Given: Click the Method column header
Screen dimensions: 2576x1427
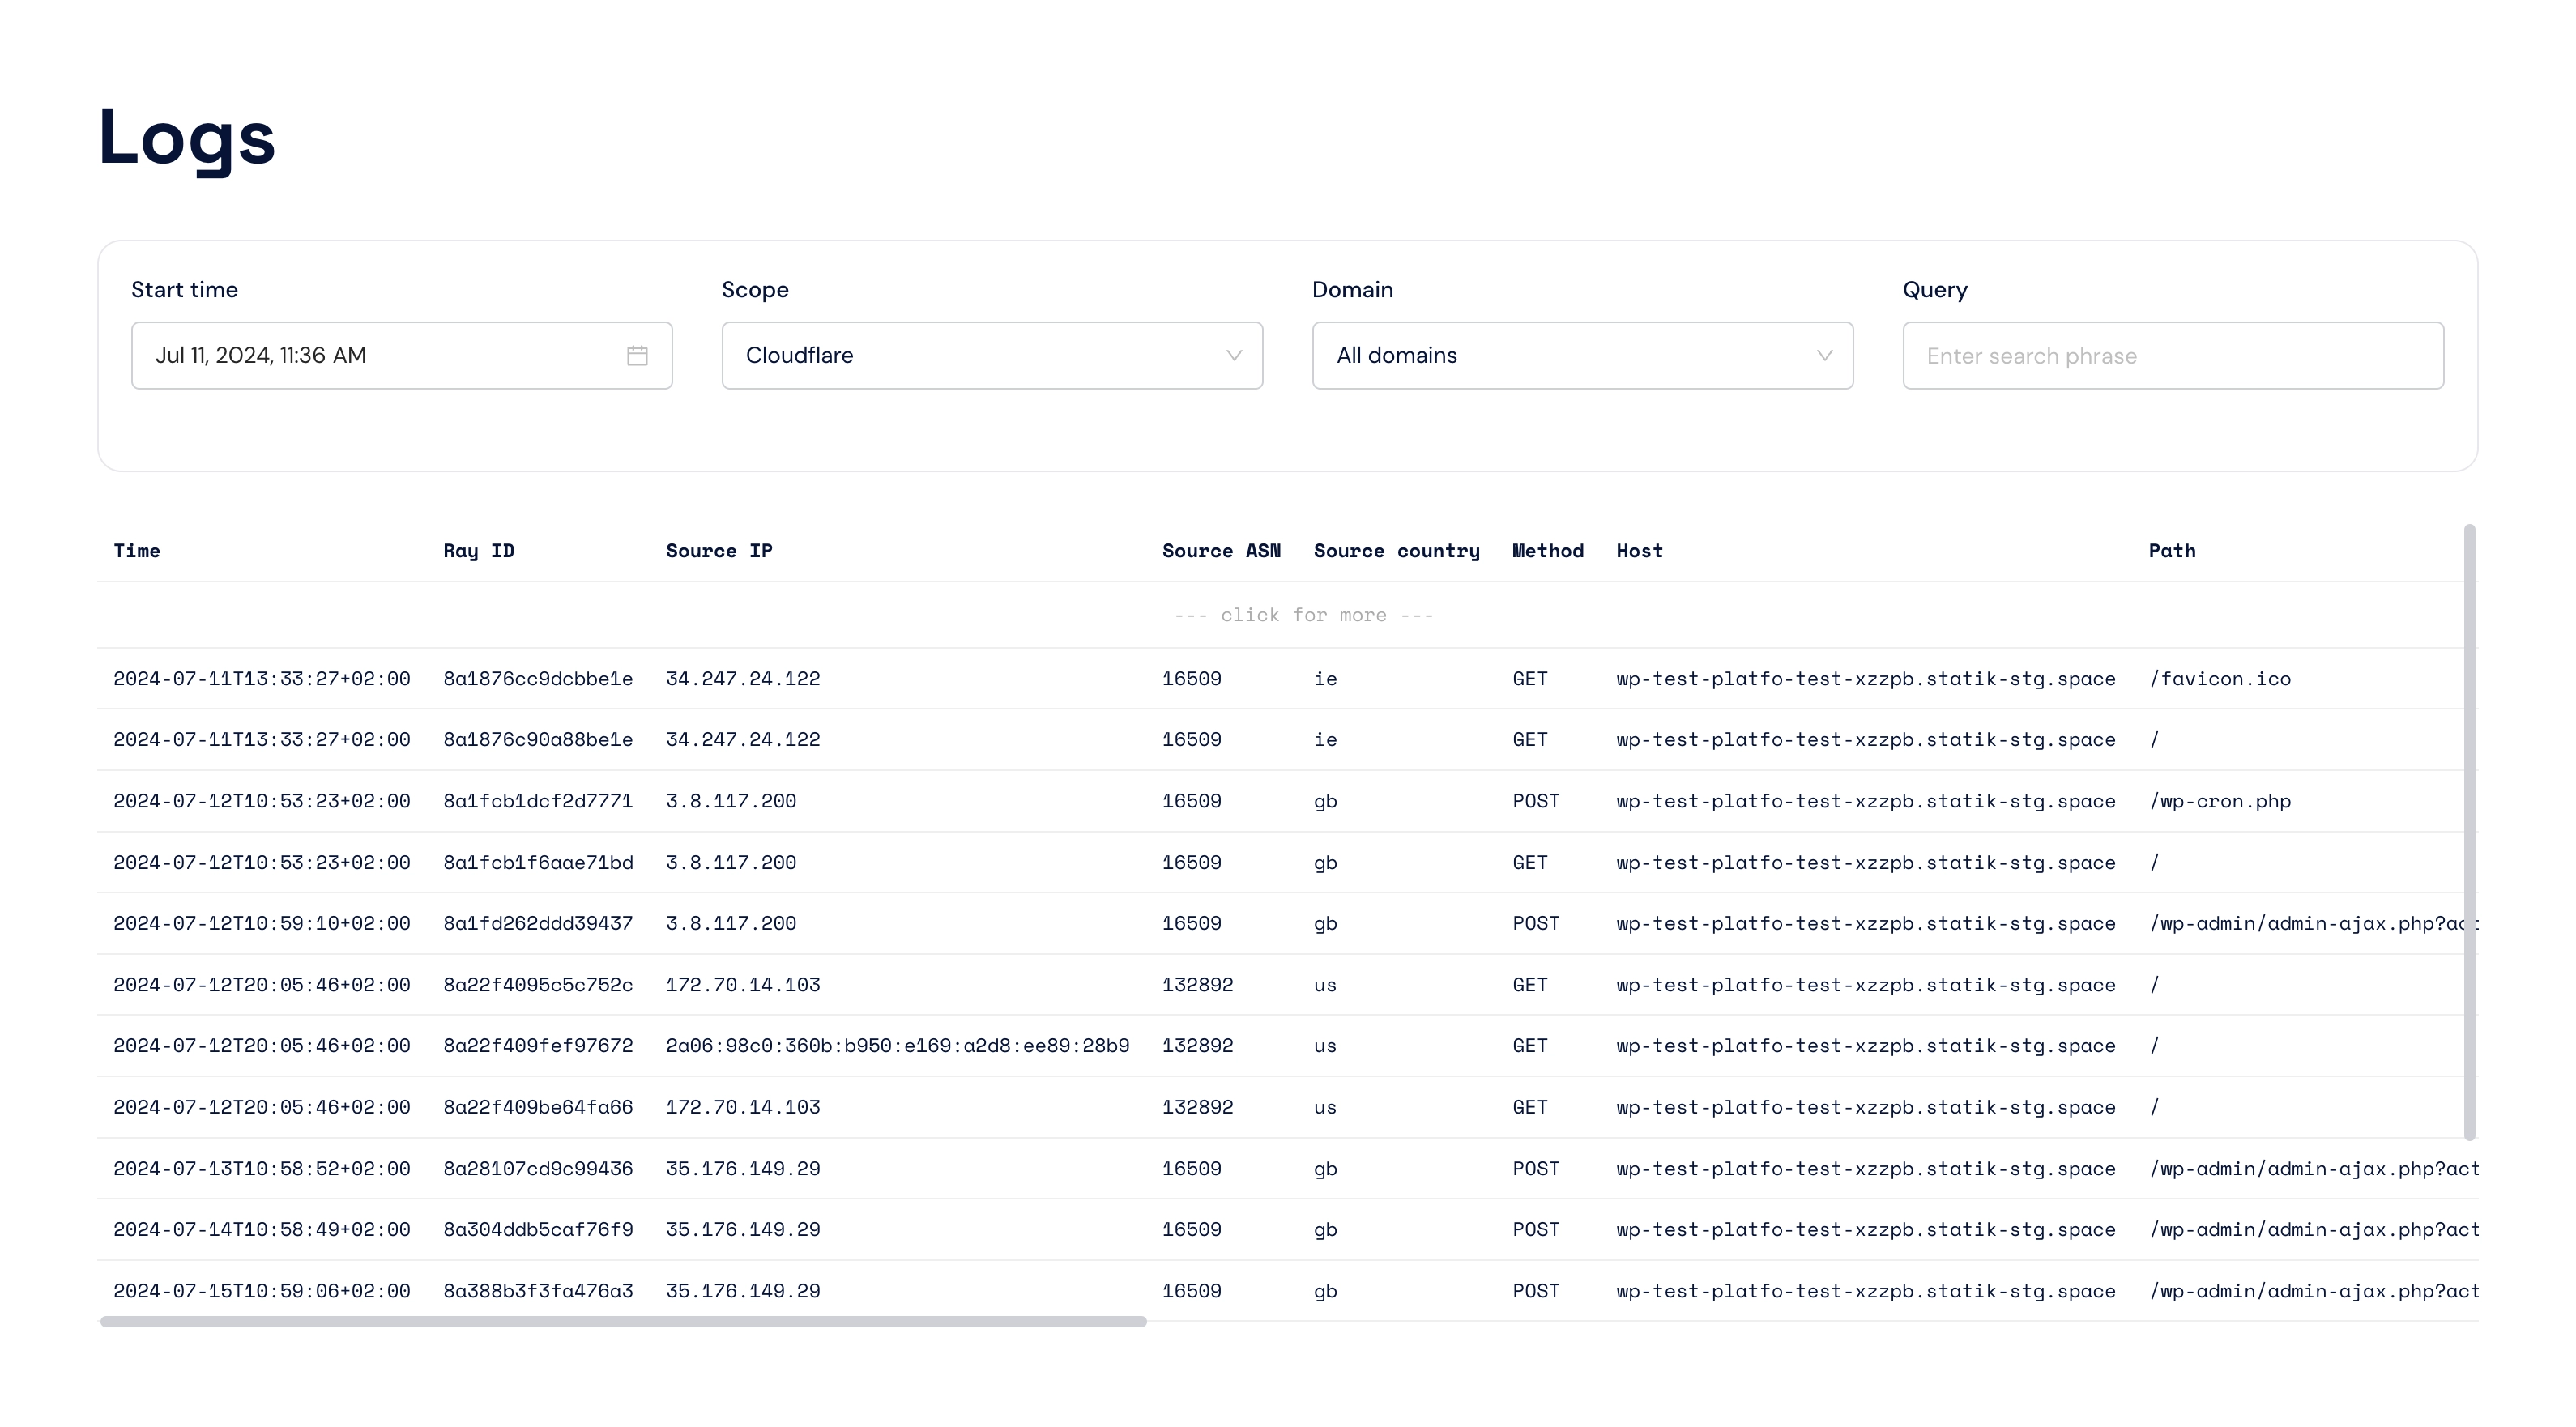Looking at the screenshot, I should 1548,550.
